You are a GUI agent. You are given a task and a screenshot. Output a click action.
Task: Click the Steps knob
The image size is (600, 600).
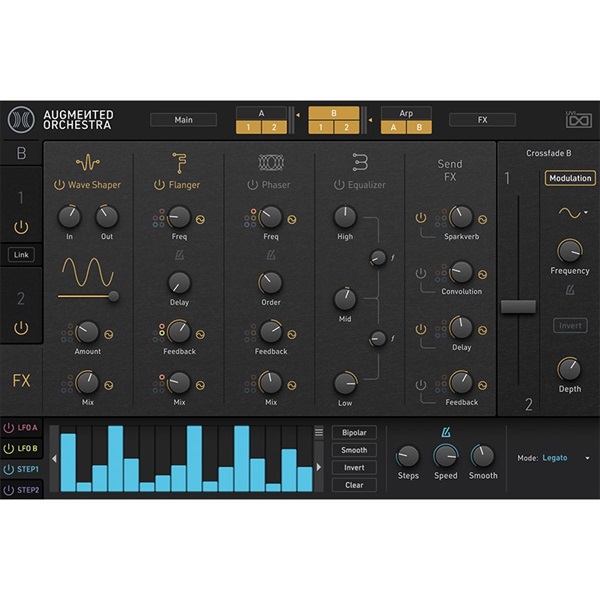point(408,456)
